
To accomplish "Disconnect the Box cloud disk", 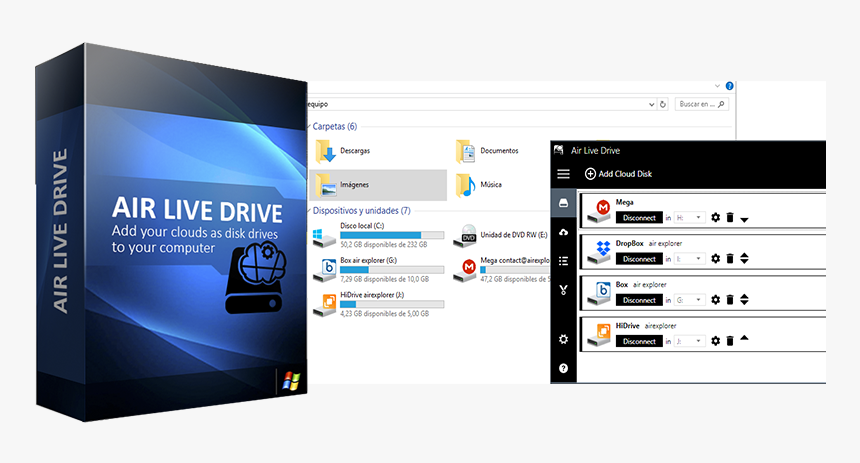I will (639, 300).
